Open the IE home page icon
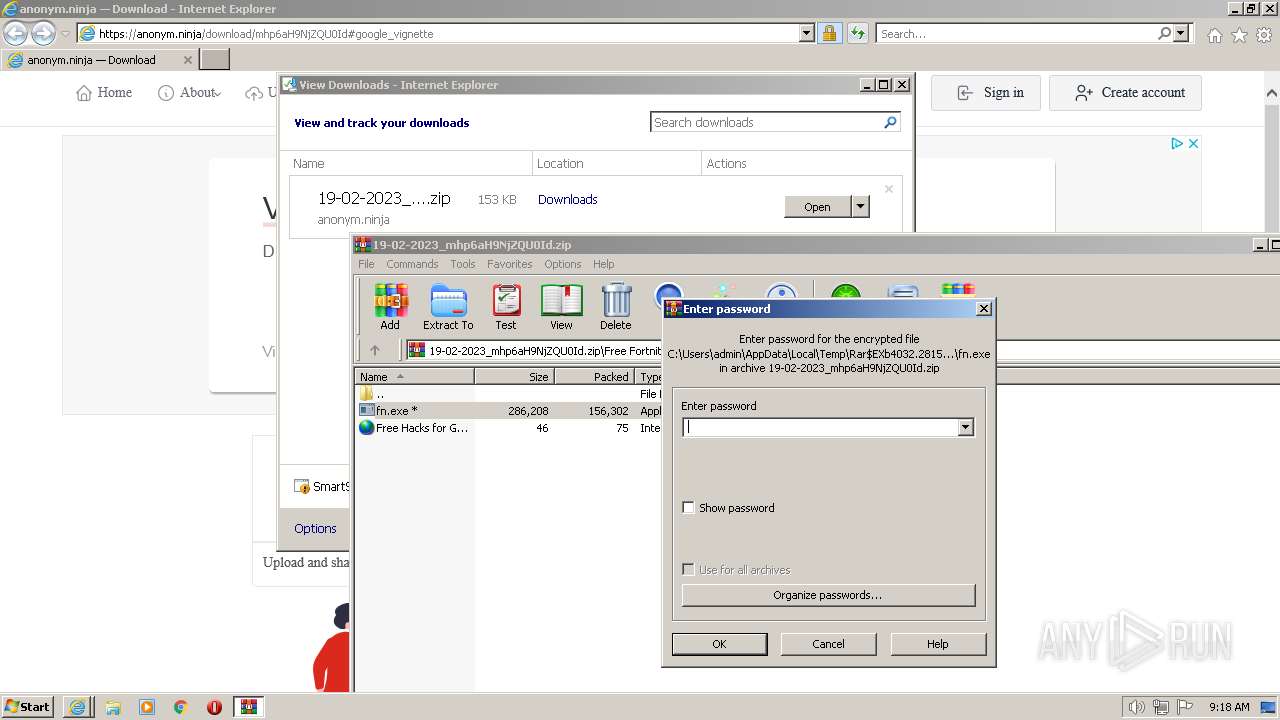Viewport: 1280px width, 720px height. tap(1214, 35)
